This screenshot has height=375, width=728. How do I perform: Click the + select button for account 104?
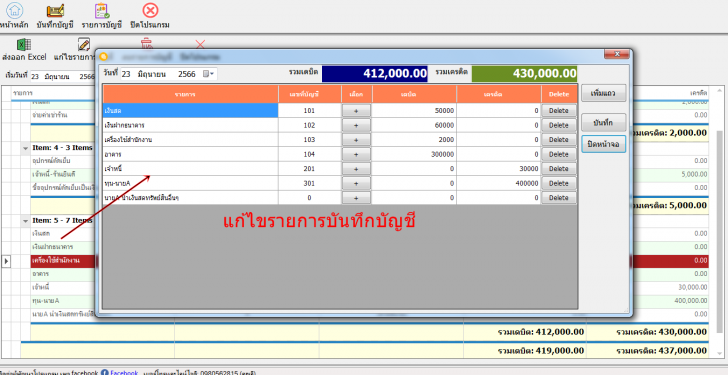tap(356, 154)
